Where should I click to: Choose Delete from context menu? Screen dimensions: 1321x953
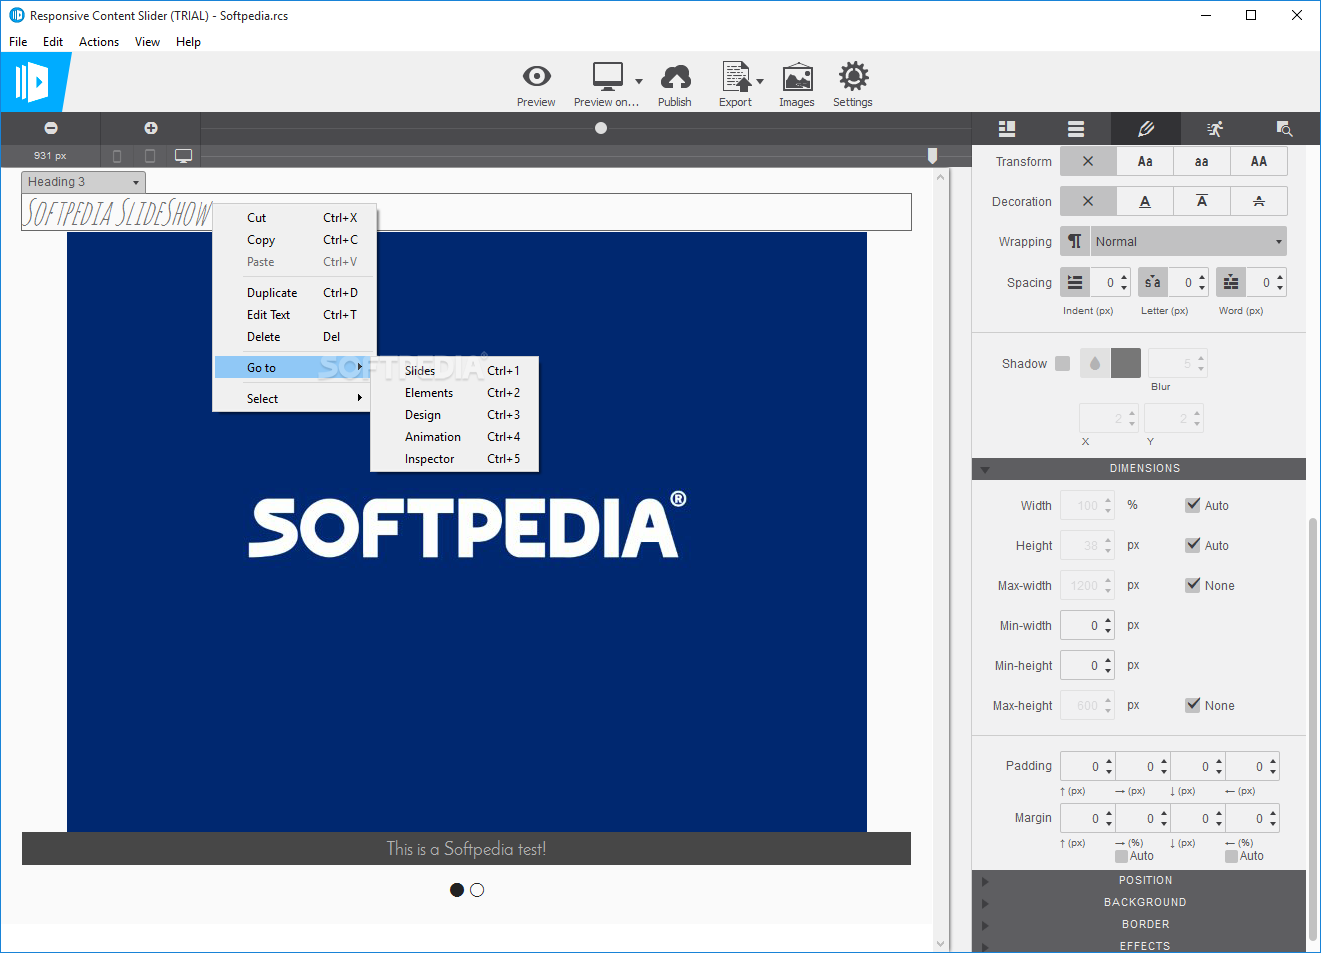[x=294, y=337]
